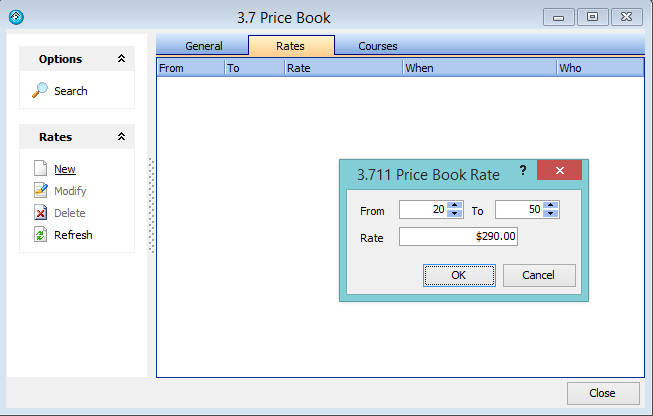Collapse the Rates panel
Screen dimensions: 653x416
(x=121, y=137)
